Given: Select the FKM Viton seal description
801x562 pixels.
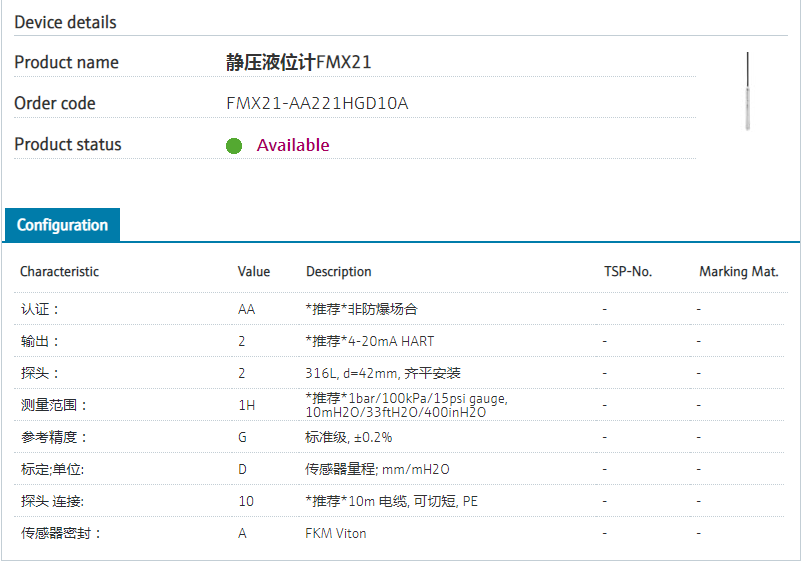Looking at the screenshot, I should [336, 533].
